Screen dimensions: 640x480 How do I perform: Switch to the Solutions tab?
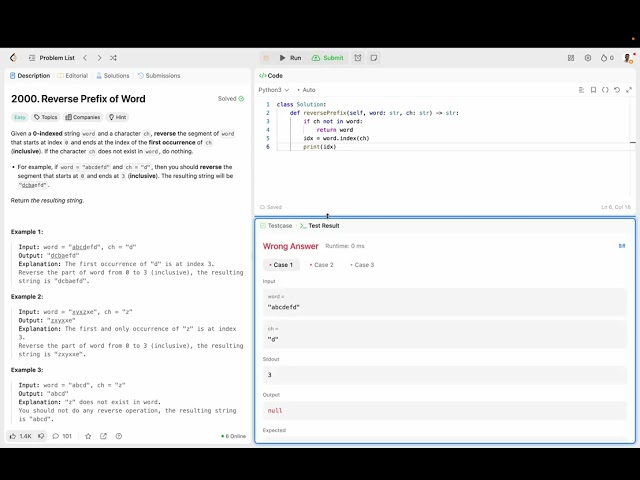[x=113, y=76]
